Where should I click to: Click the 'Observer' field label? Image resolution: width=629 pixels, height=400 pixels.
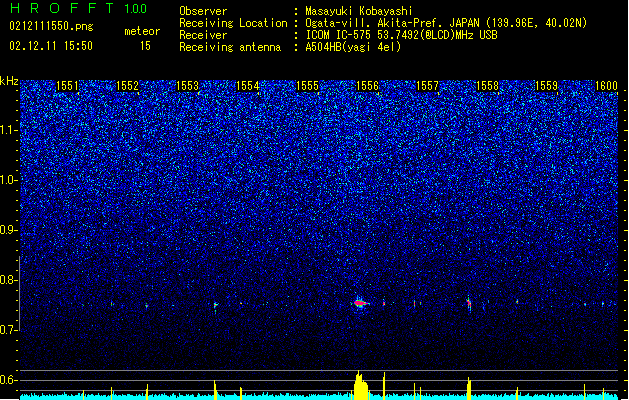point(203,11)
